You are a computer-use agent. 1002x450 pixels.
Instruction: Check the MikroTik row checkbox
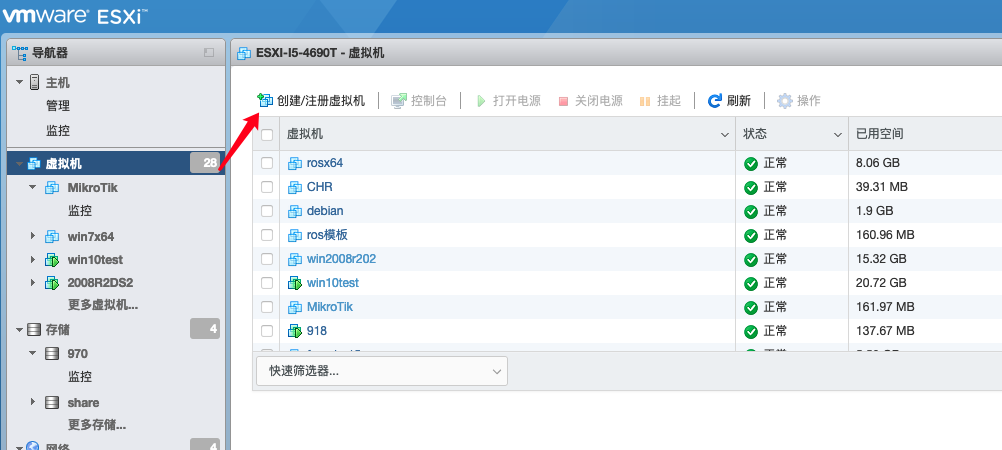(x=267, y=307)
